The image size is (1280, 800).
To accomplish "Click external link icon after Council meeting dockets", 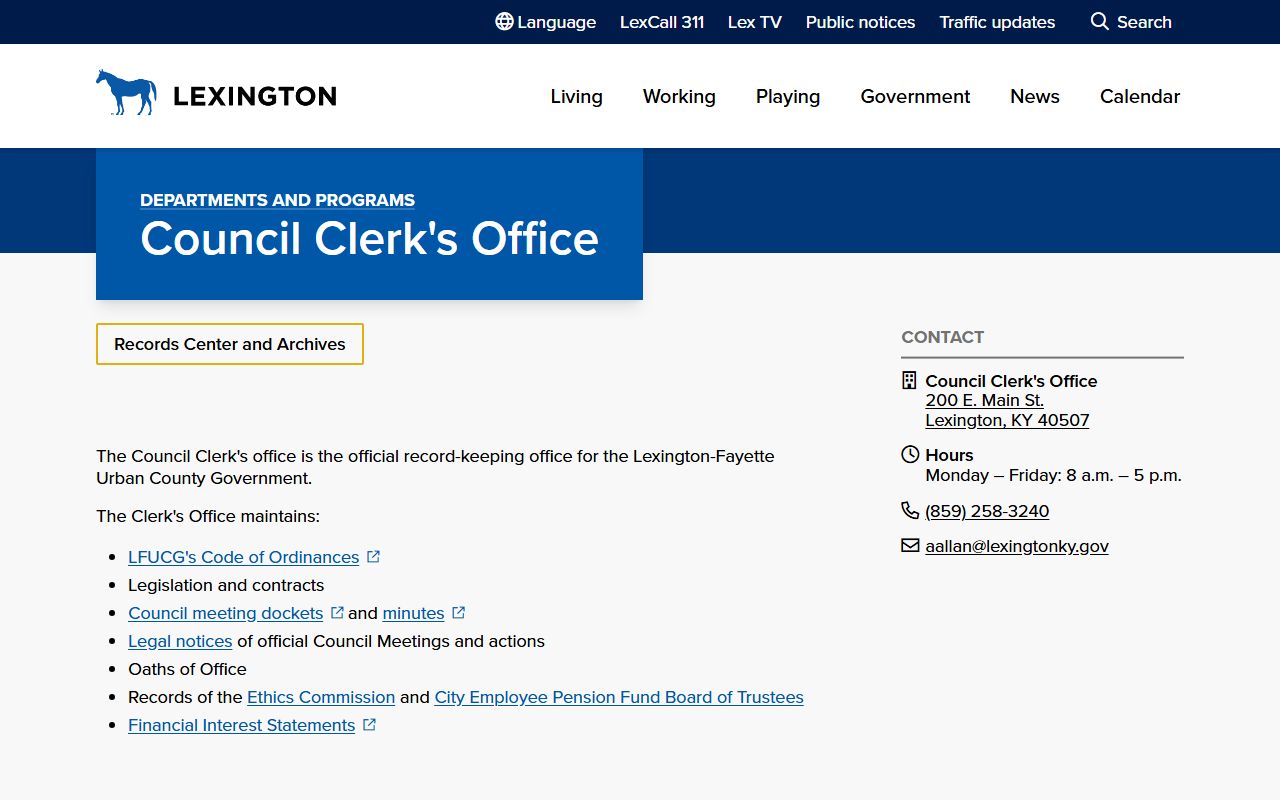I will point(337,613).
